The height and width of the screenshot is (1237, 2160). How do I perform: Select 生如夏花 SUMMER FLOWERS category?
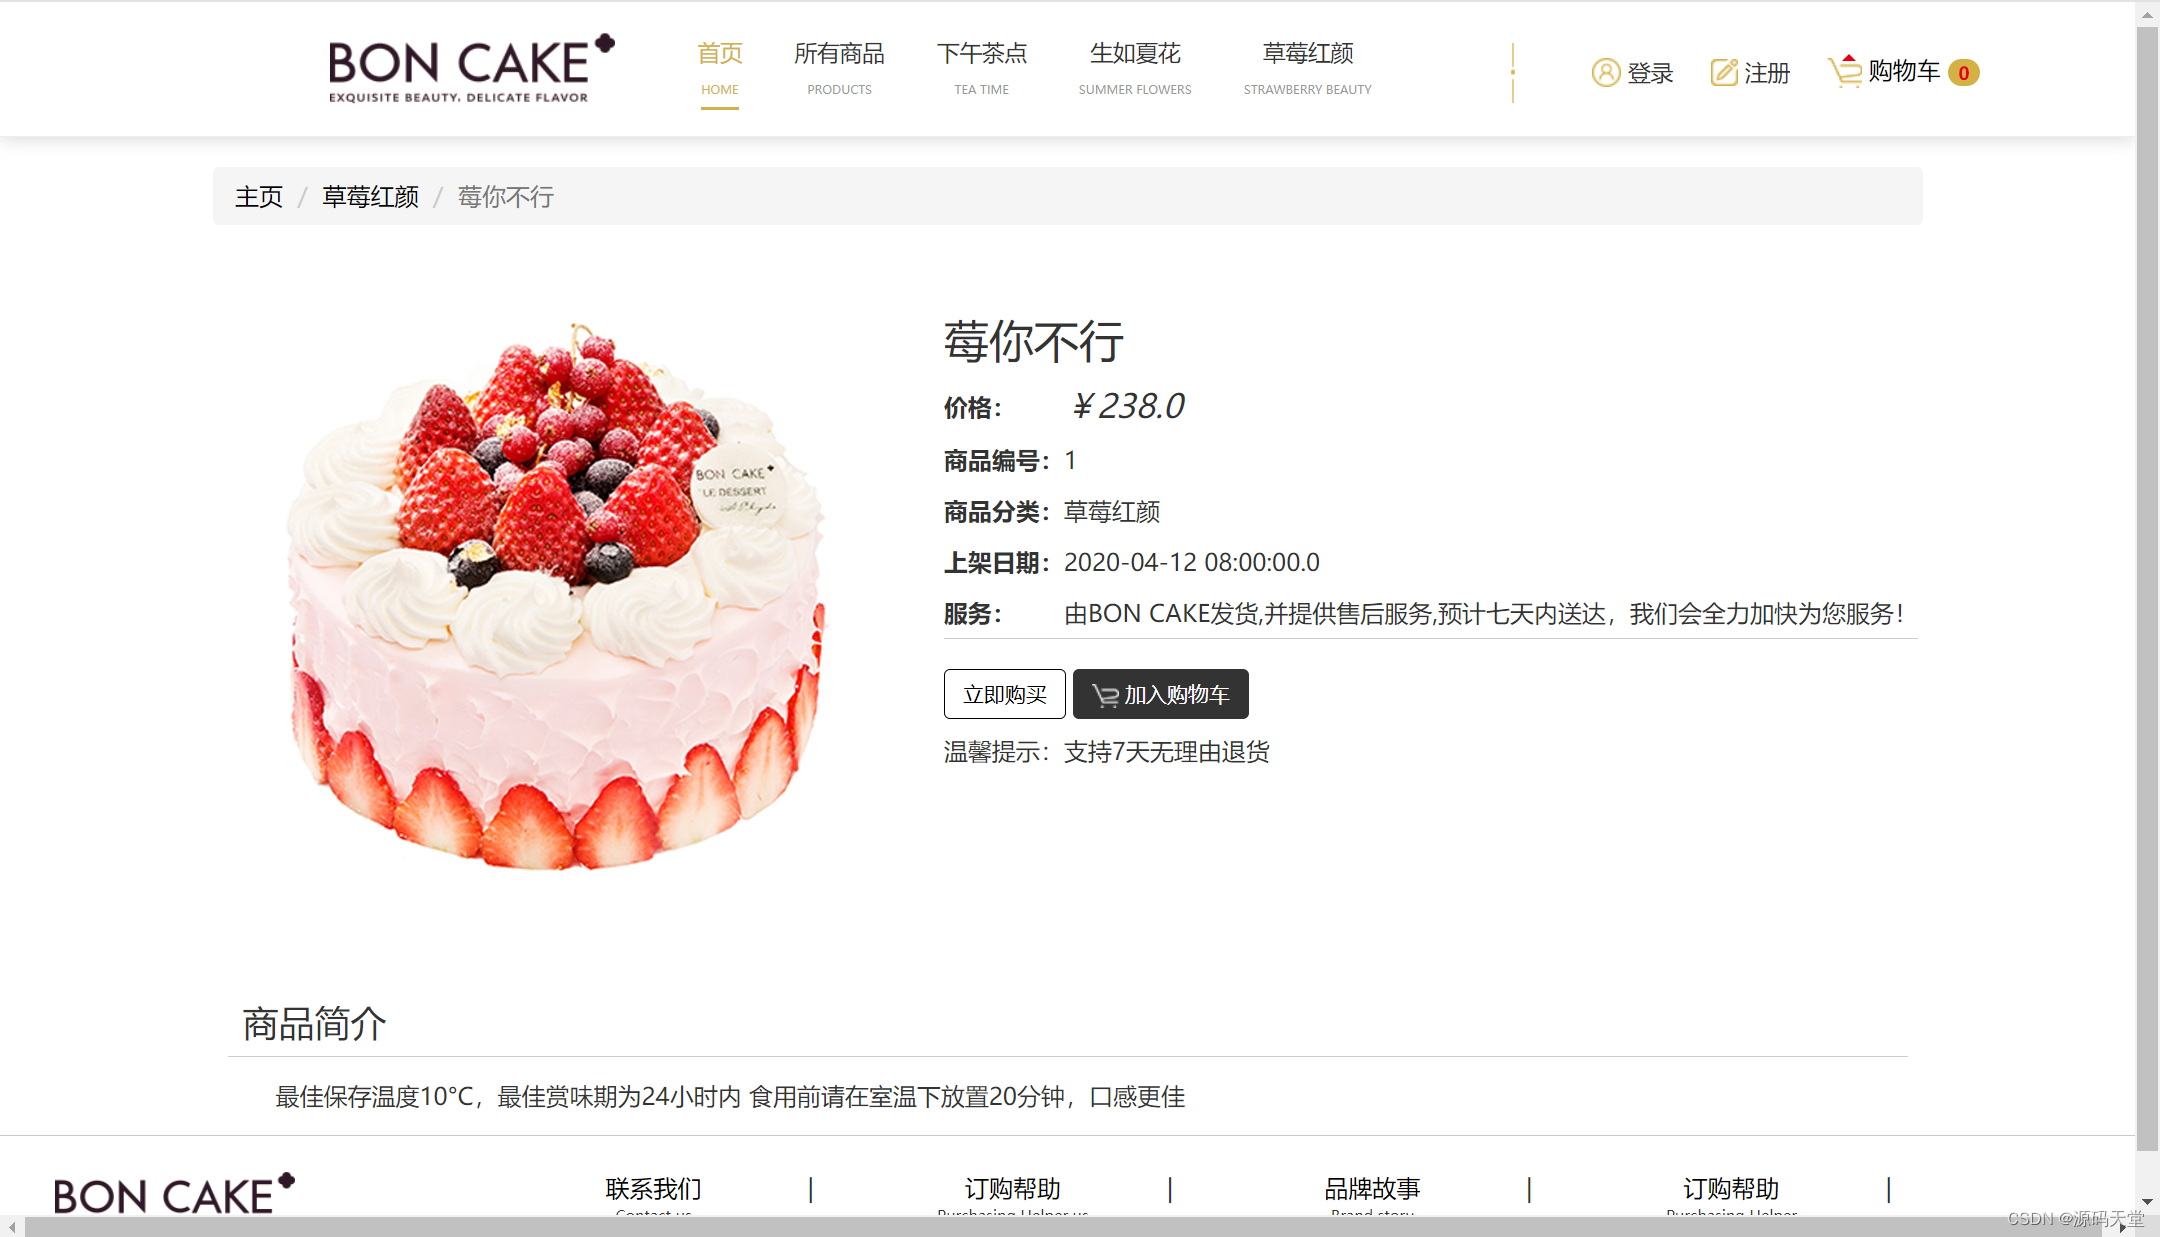point(1135,68)
